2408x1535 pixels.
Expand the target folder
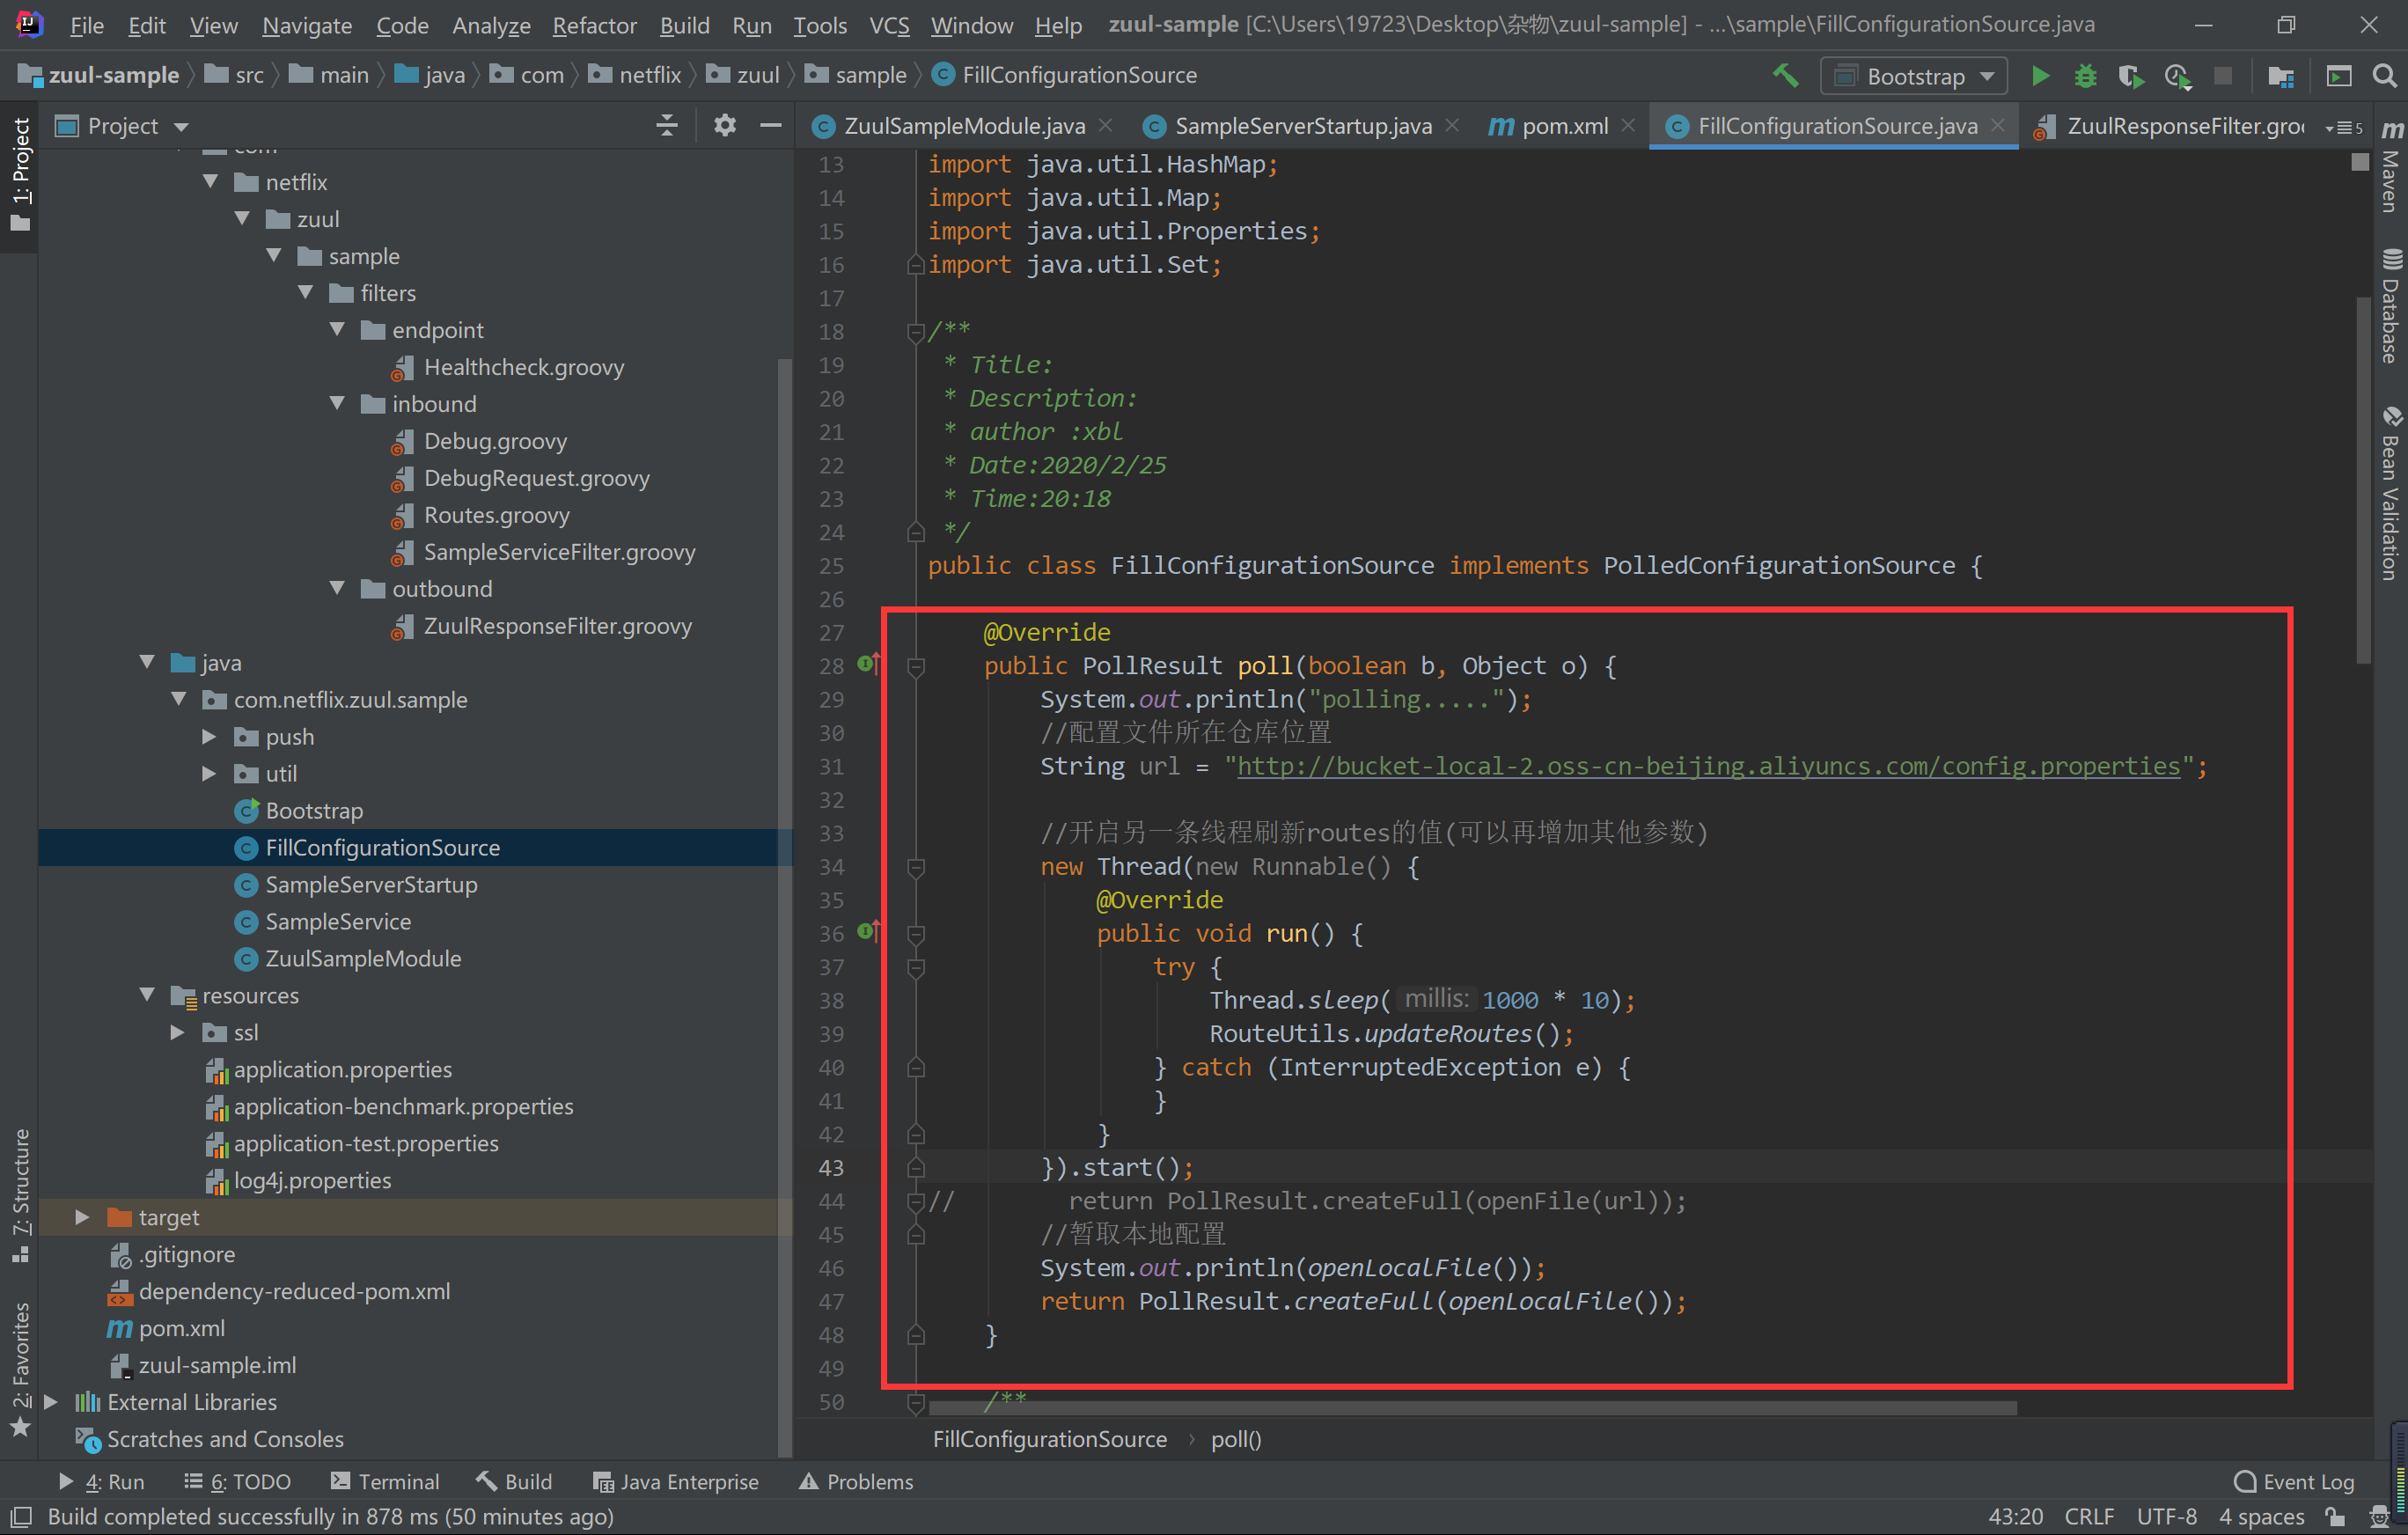[x=83, y=1217]
